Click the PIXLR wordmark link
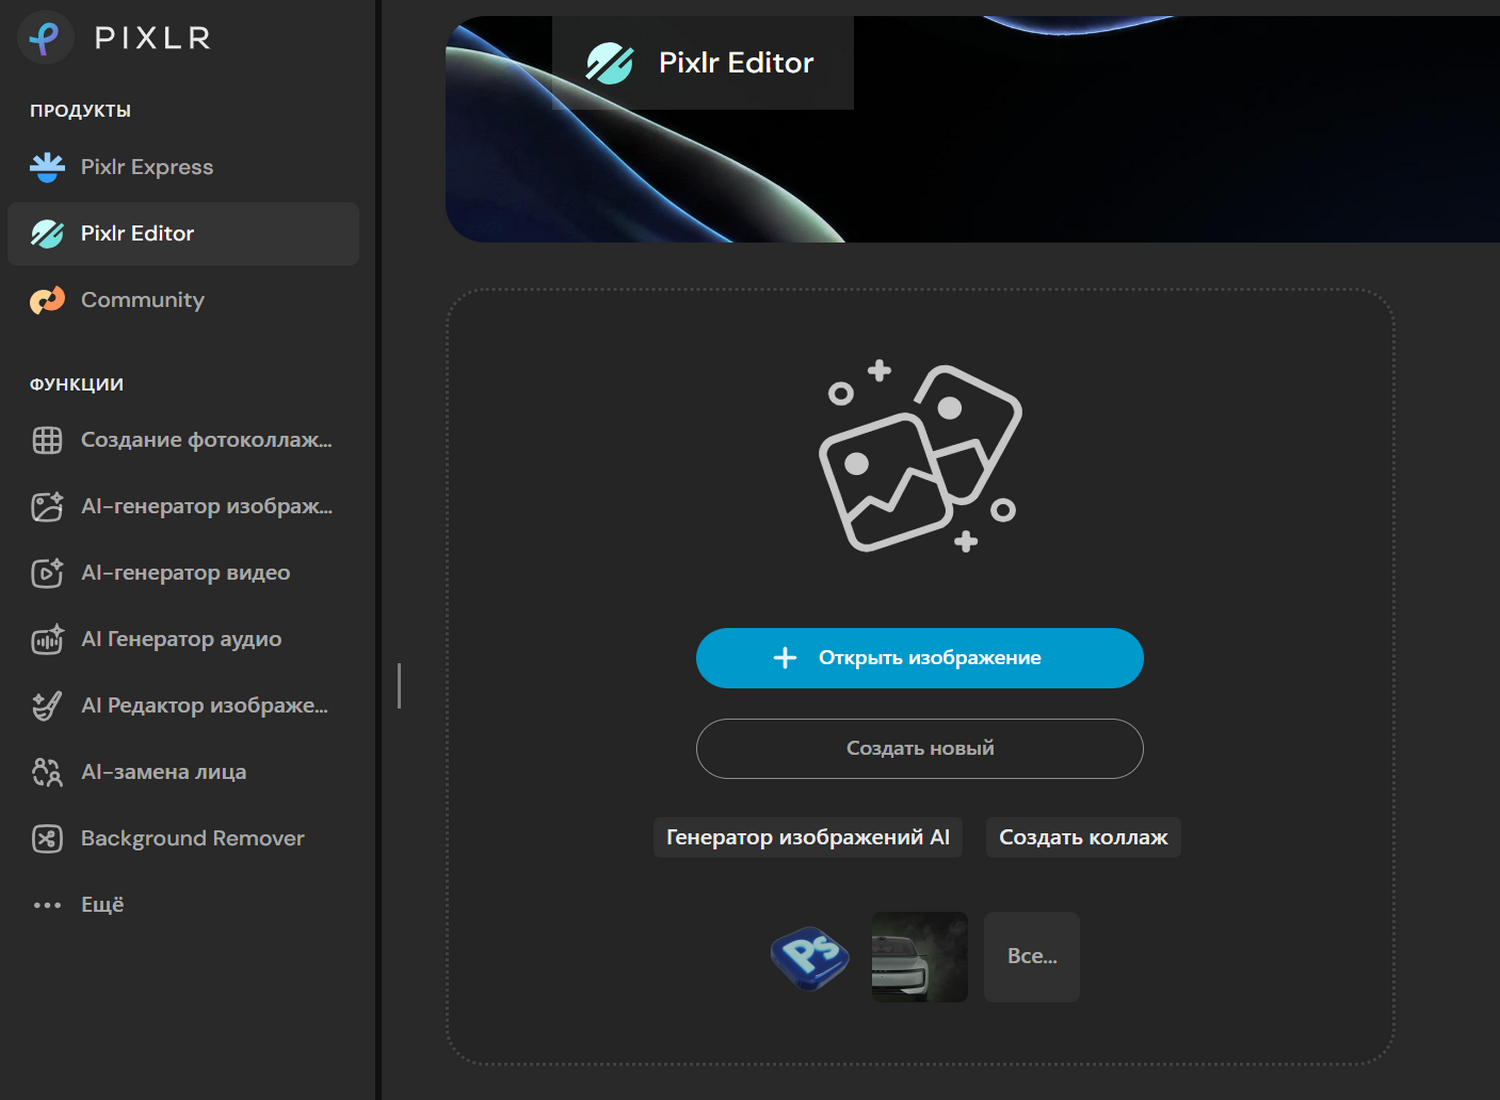Image resolution: width=1500 pixels, height=1100 pixels. [x=153, y=38]
